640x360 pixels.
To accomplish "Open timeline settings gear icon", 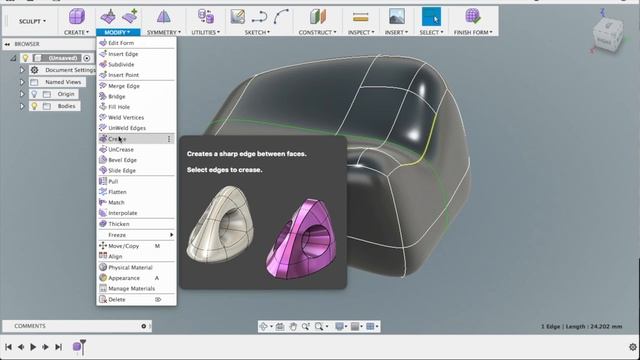I will [633, 347].
